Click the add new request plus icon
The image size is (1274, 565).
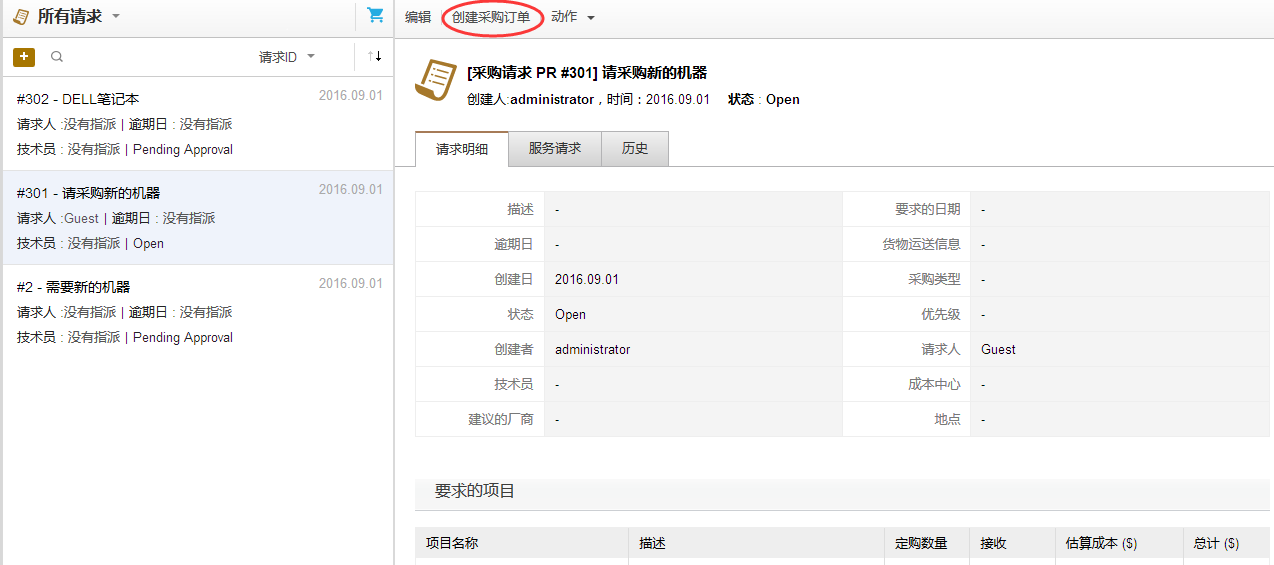pyautogui.click(x=24, y=57)
